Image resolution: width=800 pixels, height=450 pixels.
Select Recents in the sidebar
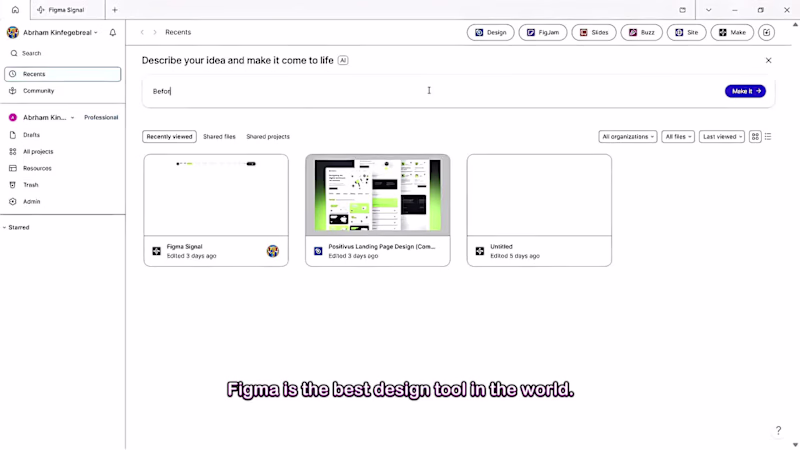(x=63, y=74)
